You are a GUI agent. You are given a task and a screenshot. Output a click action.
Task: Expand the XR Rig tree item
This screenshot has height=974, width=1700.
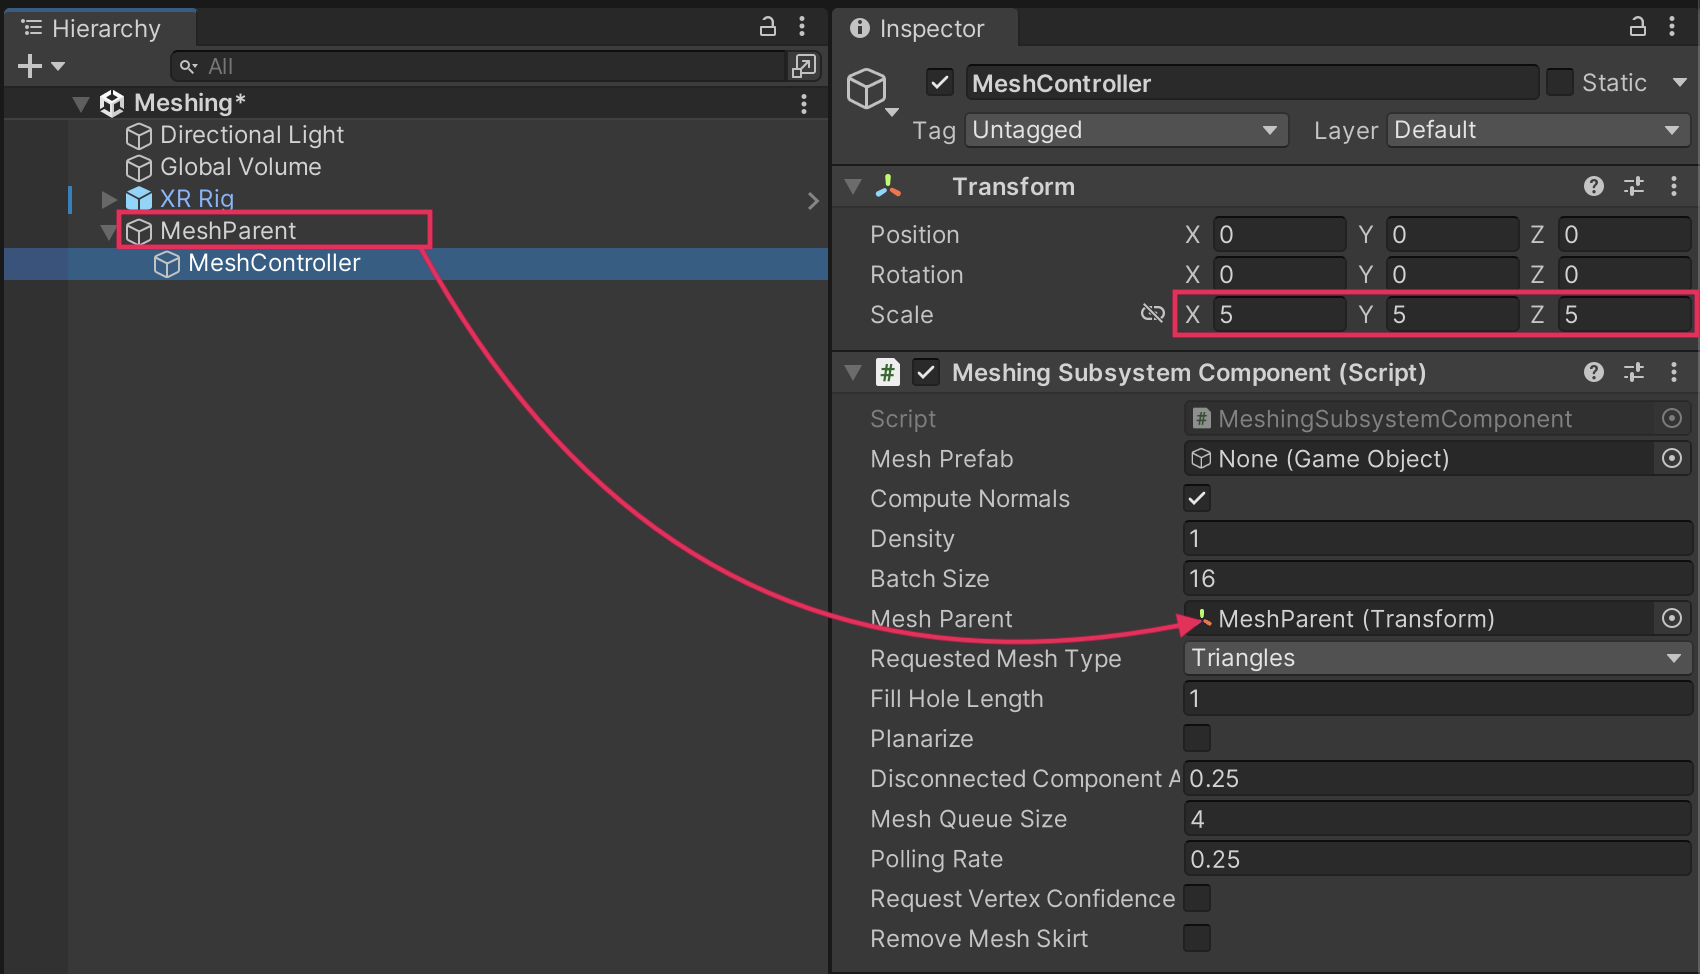point(109,199)
